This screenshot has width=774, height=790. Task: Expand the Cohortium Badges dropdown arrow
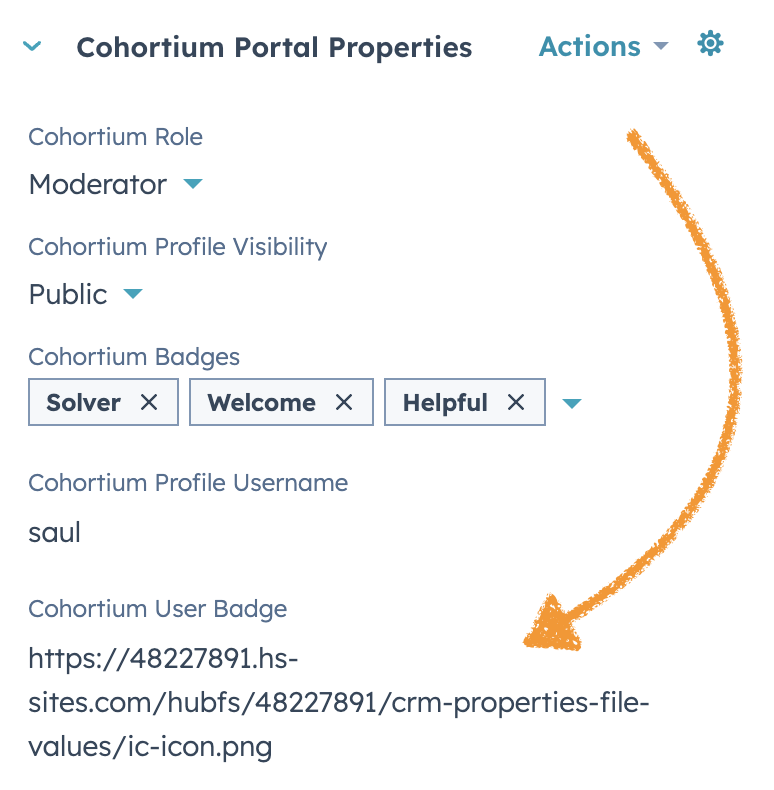[572, 403]
